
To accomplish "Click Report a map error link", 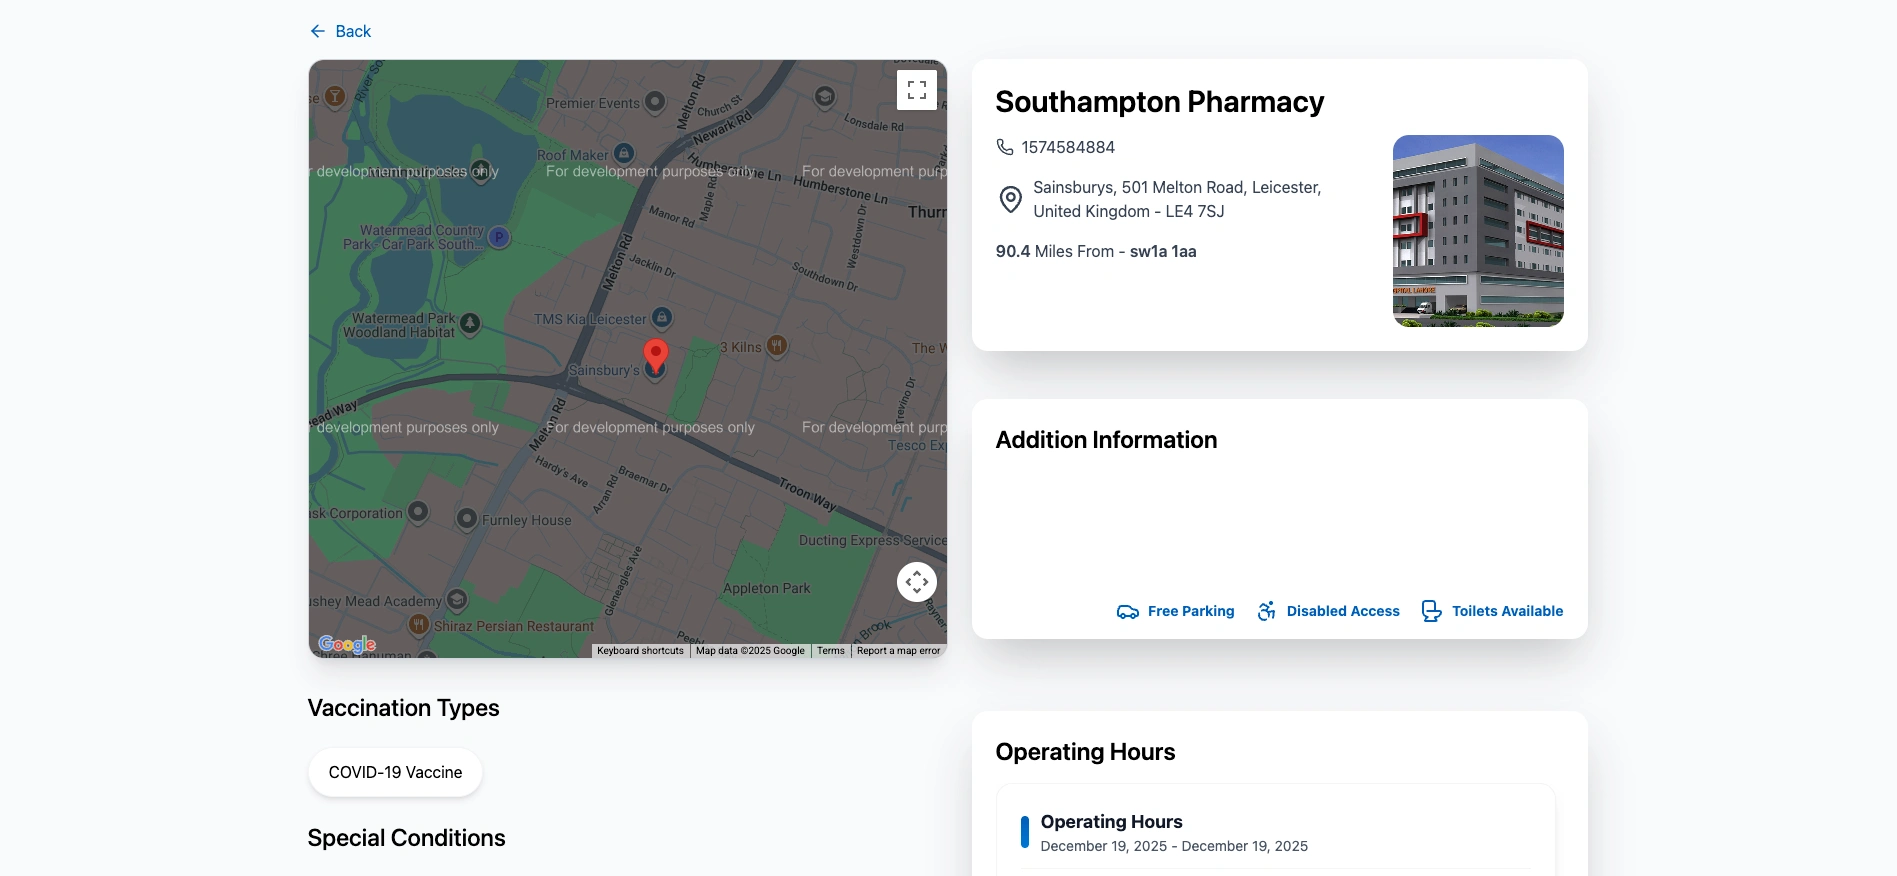I will (898, 651).
